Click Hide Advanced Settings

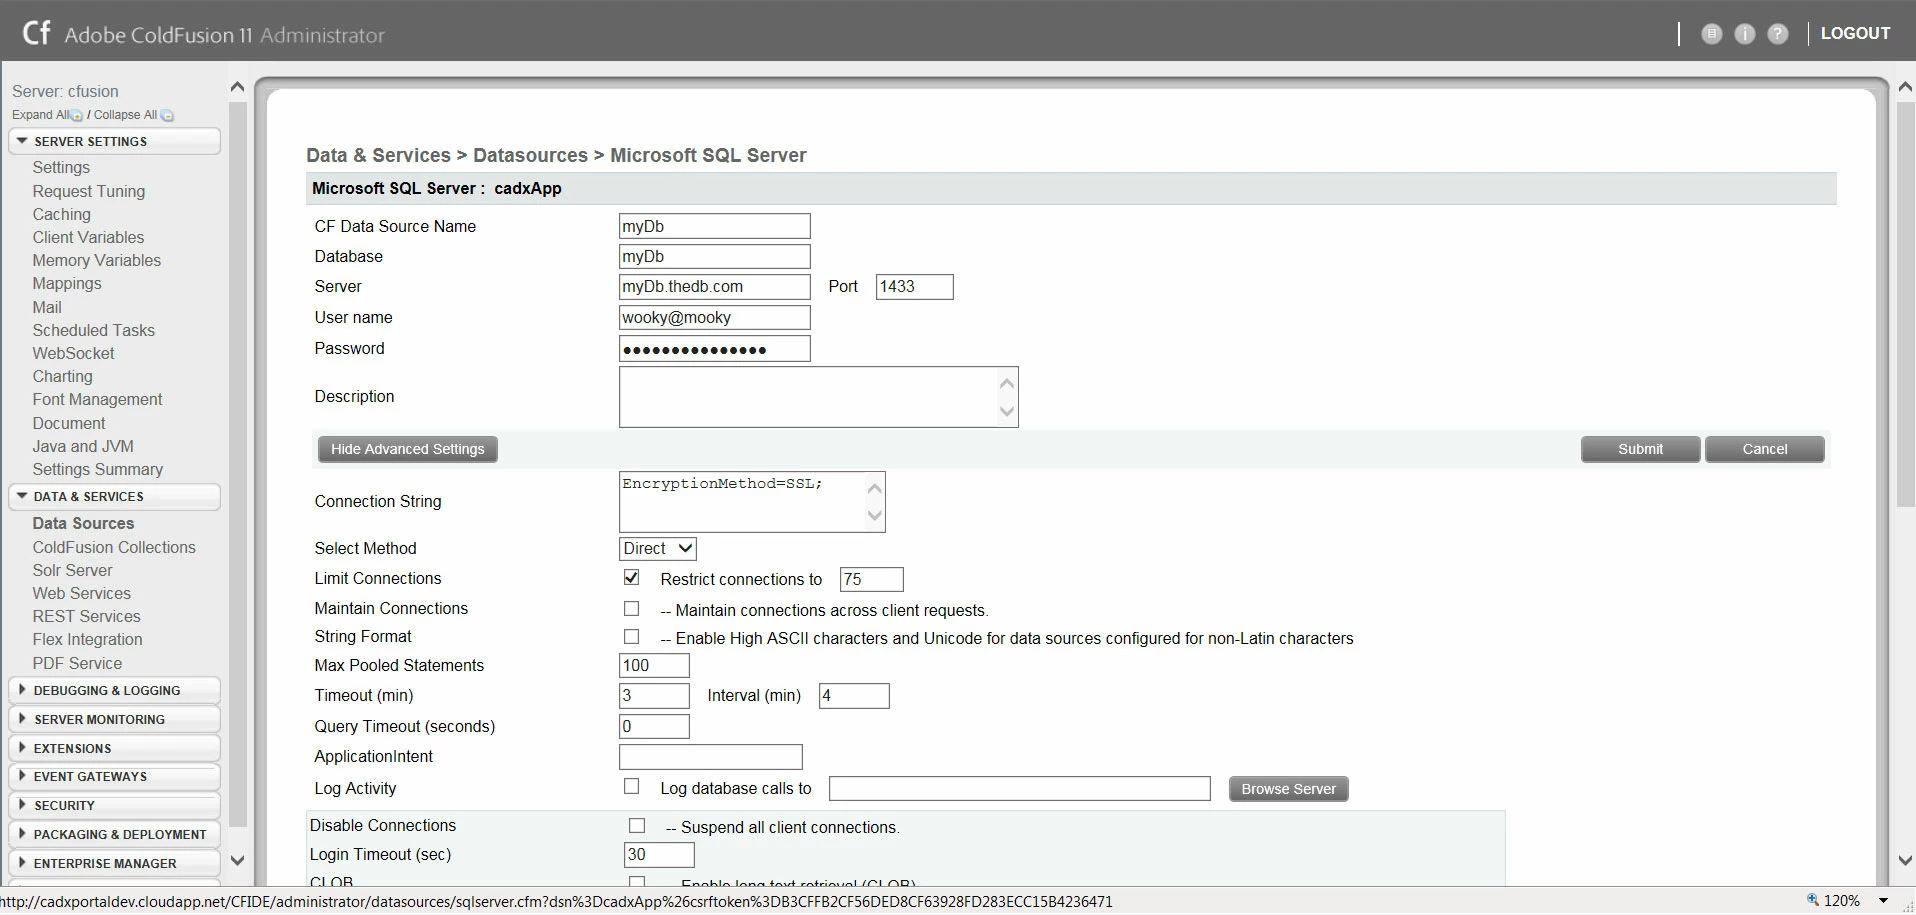click(x=408, y=449)
